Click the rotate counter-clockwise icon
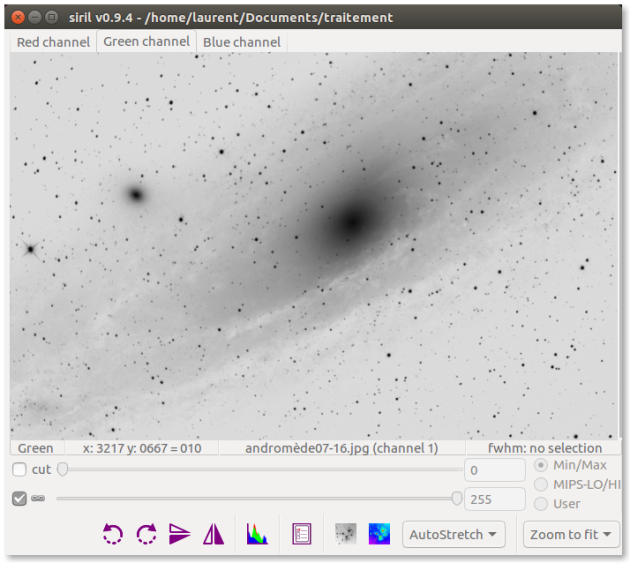The width and height of the screenshot is (630, 563). [113, 534]
